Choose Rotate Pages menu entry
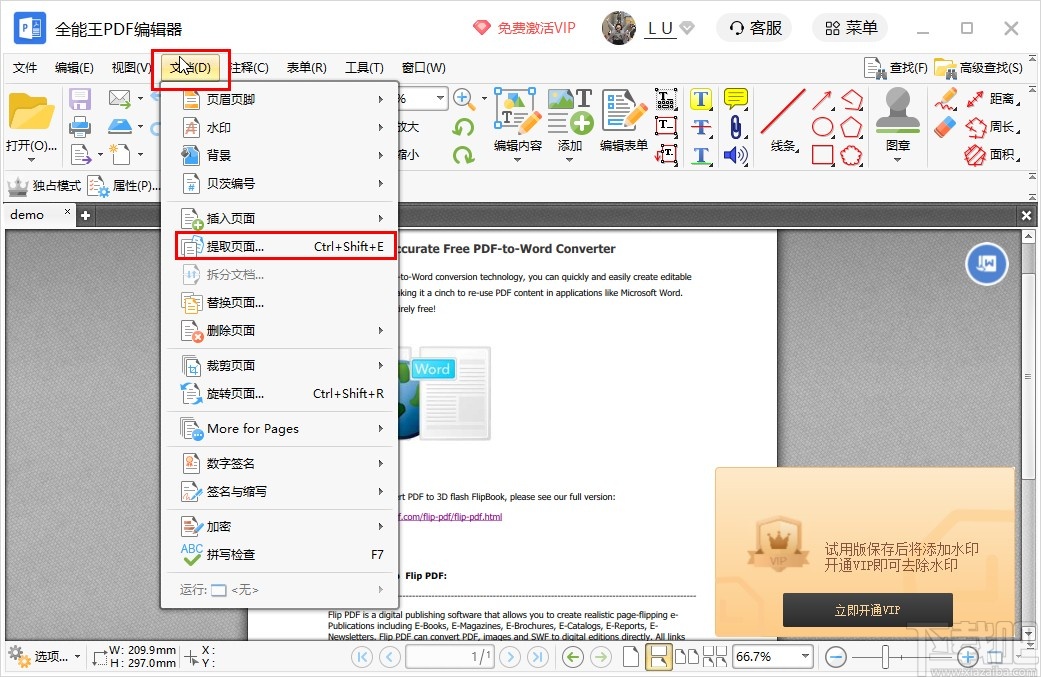This screenshot has height=677, width=1041. [282, 394]
